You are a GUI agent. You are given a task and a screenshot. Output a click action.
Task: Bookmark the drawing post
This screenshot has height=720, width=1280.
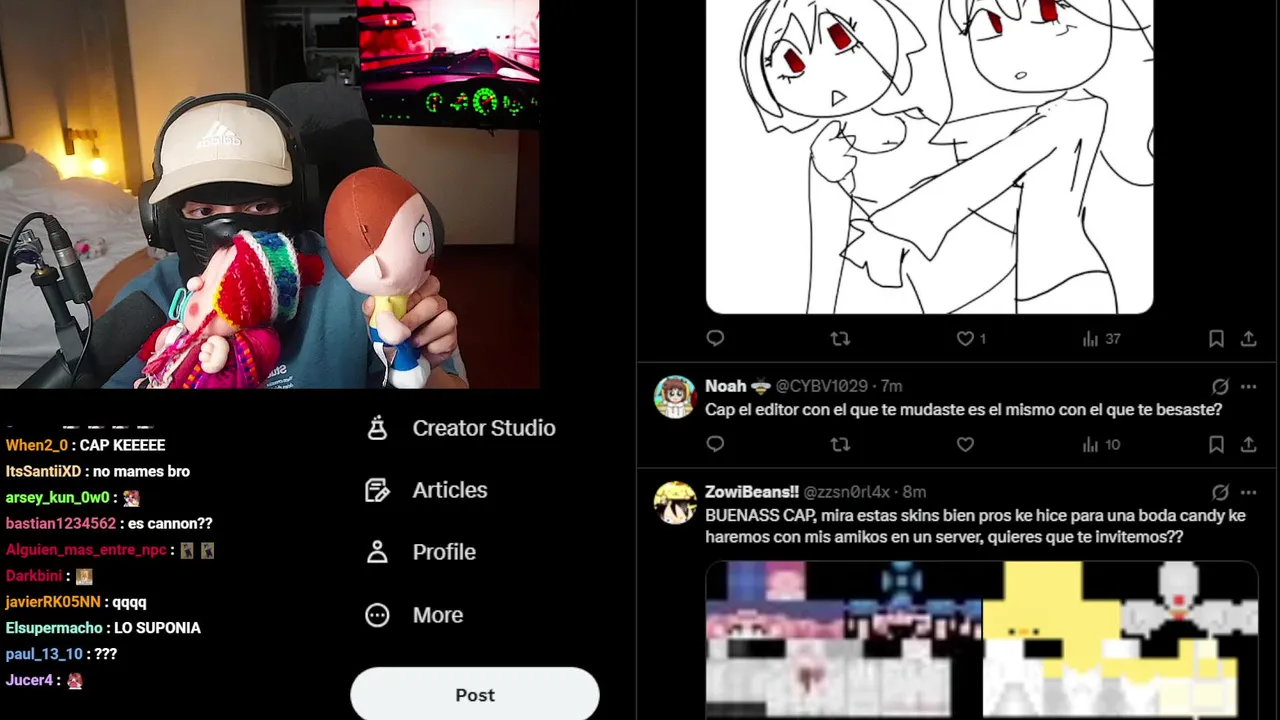point(1216,339)
